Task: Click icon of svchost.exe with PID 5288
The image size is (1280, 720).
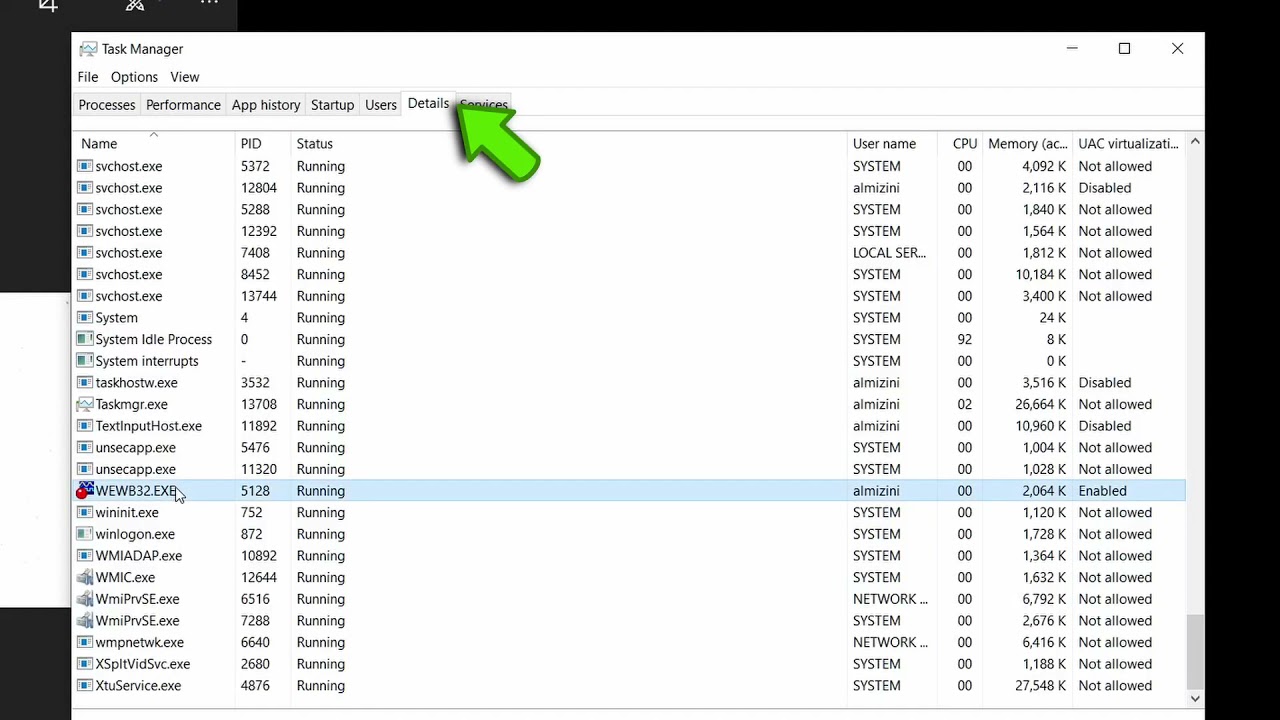Action: 85,210
